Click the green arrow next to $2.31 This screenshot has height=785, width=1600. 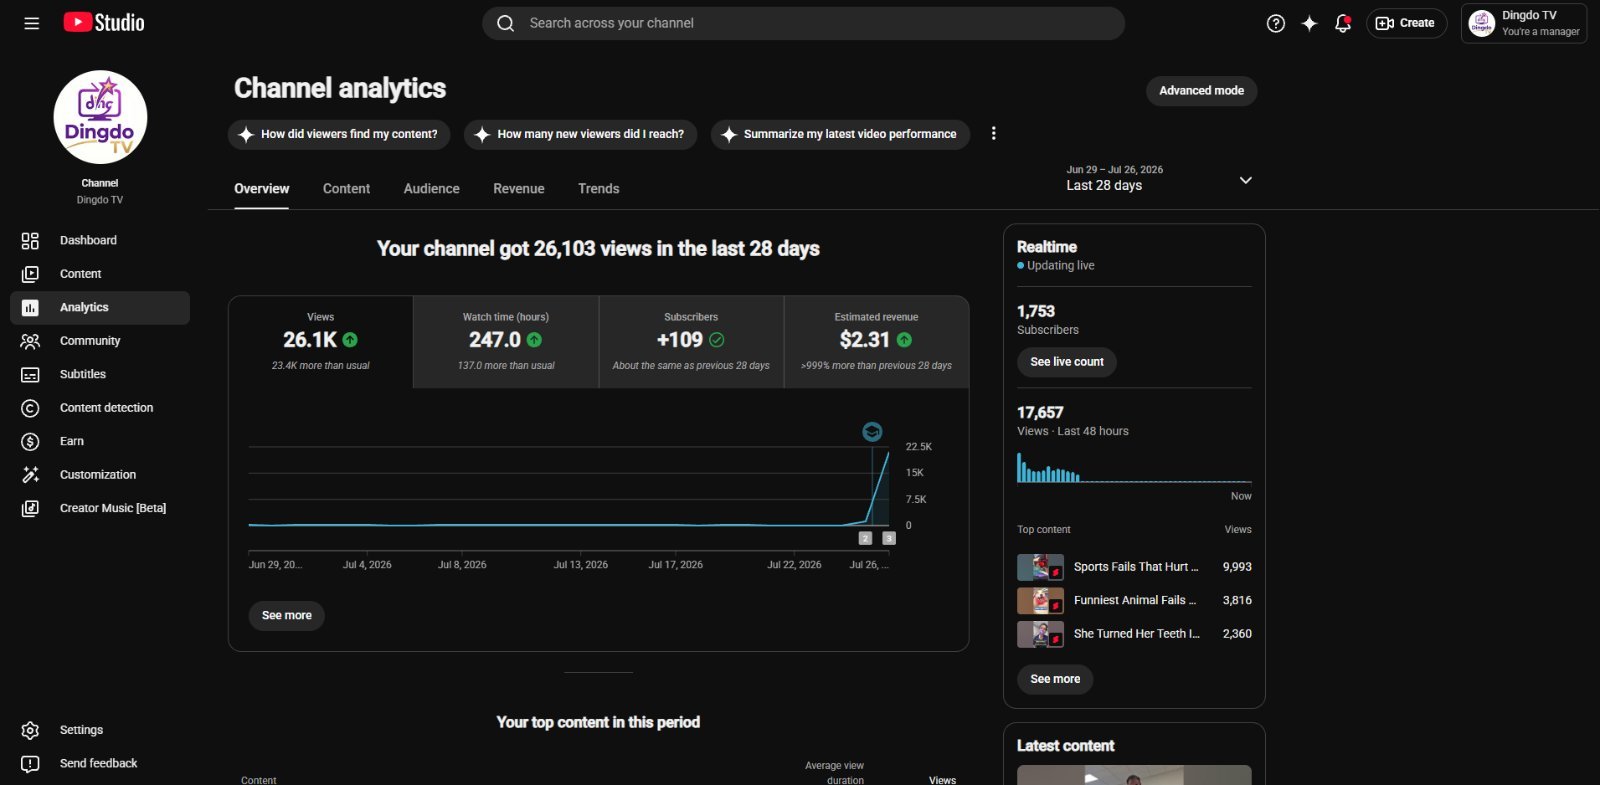[904, 340]
